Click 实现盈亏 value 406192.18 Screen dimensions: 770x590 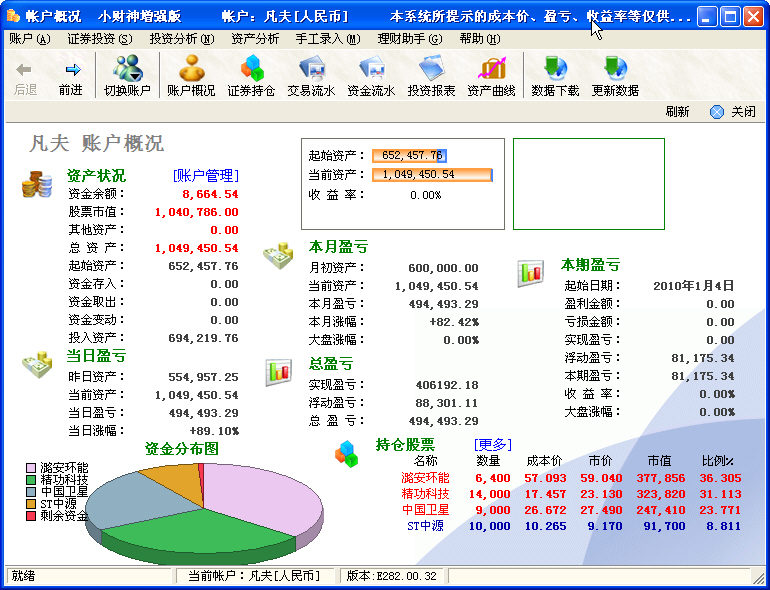pos(447,385)
